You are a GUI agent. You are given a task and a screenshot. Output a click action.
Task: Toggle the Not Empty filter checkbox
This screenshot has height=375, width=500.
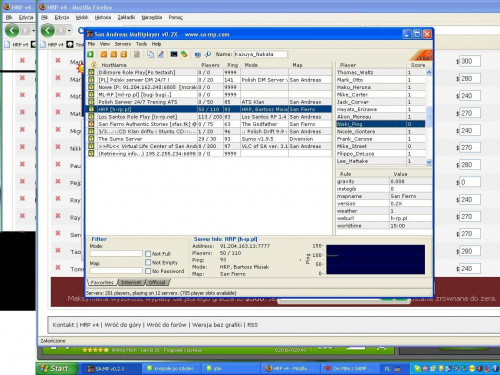[148, 263]
